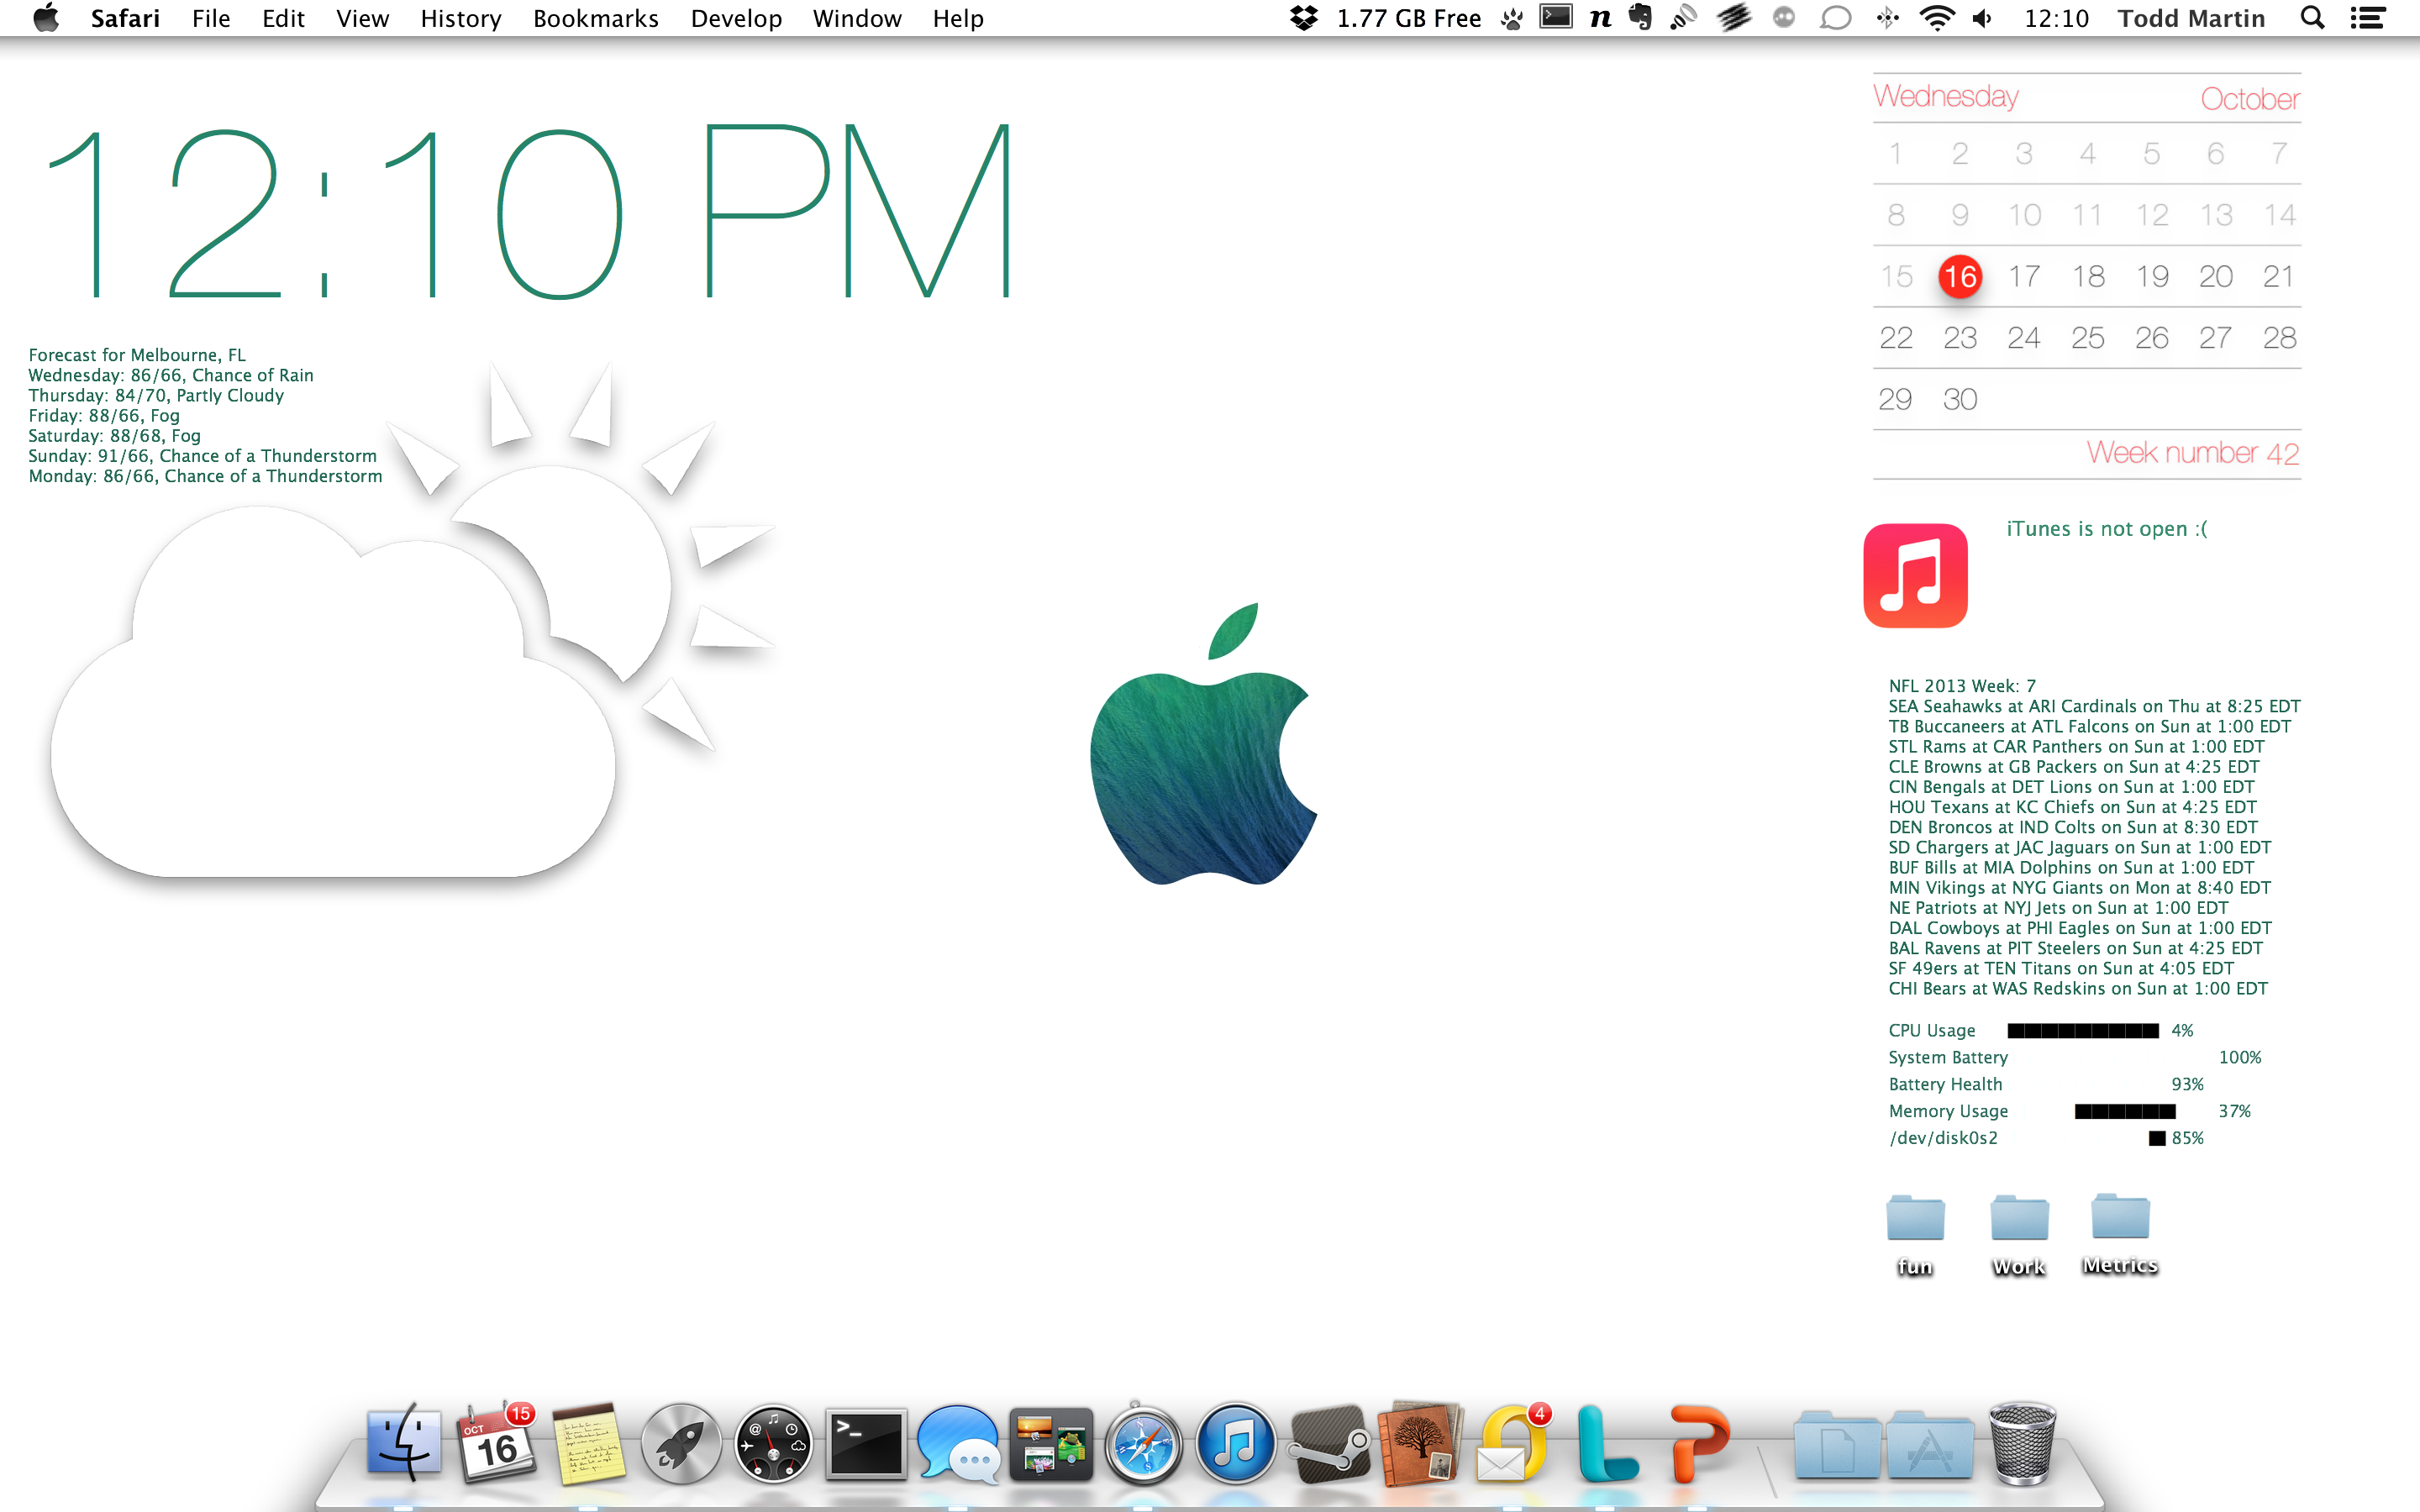
Task: Click the Dropbox menu bar icon
Action: pyautogui.click(x=1303, y=18)
